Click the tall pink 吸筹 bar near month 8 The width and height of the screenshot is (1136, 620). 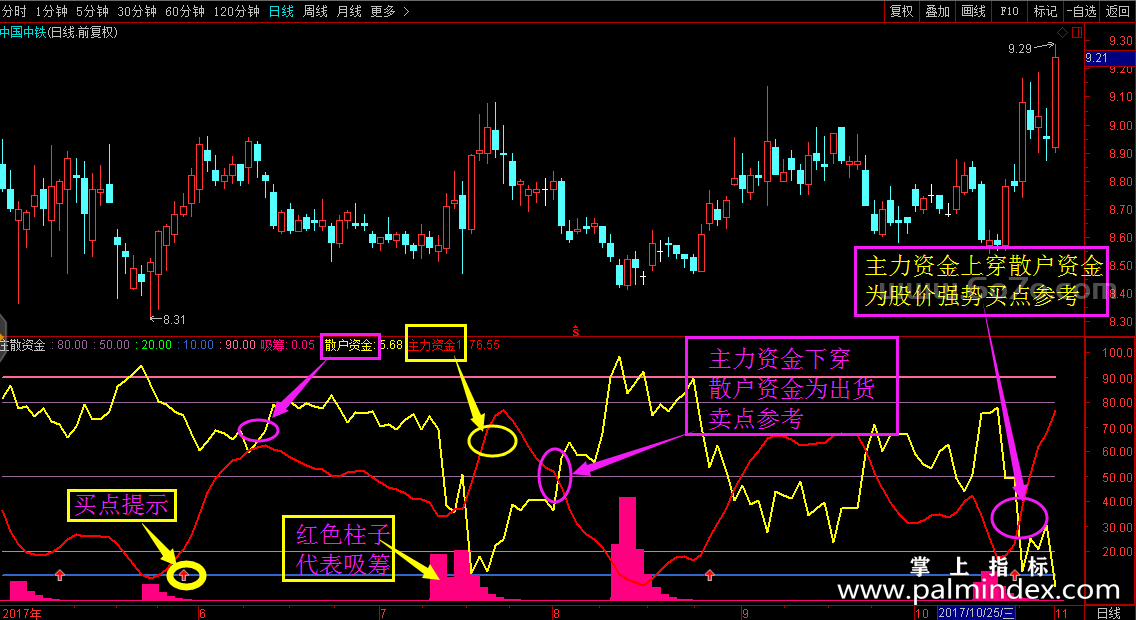(627, 548)
